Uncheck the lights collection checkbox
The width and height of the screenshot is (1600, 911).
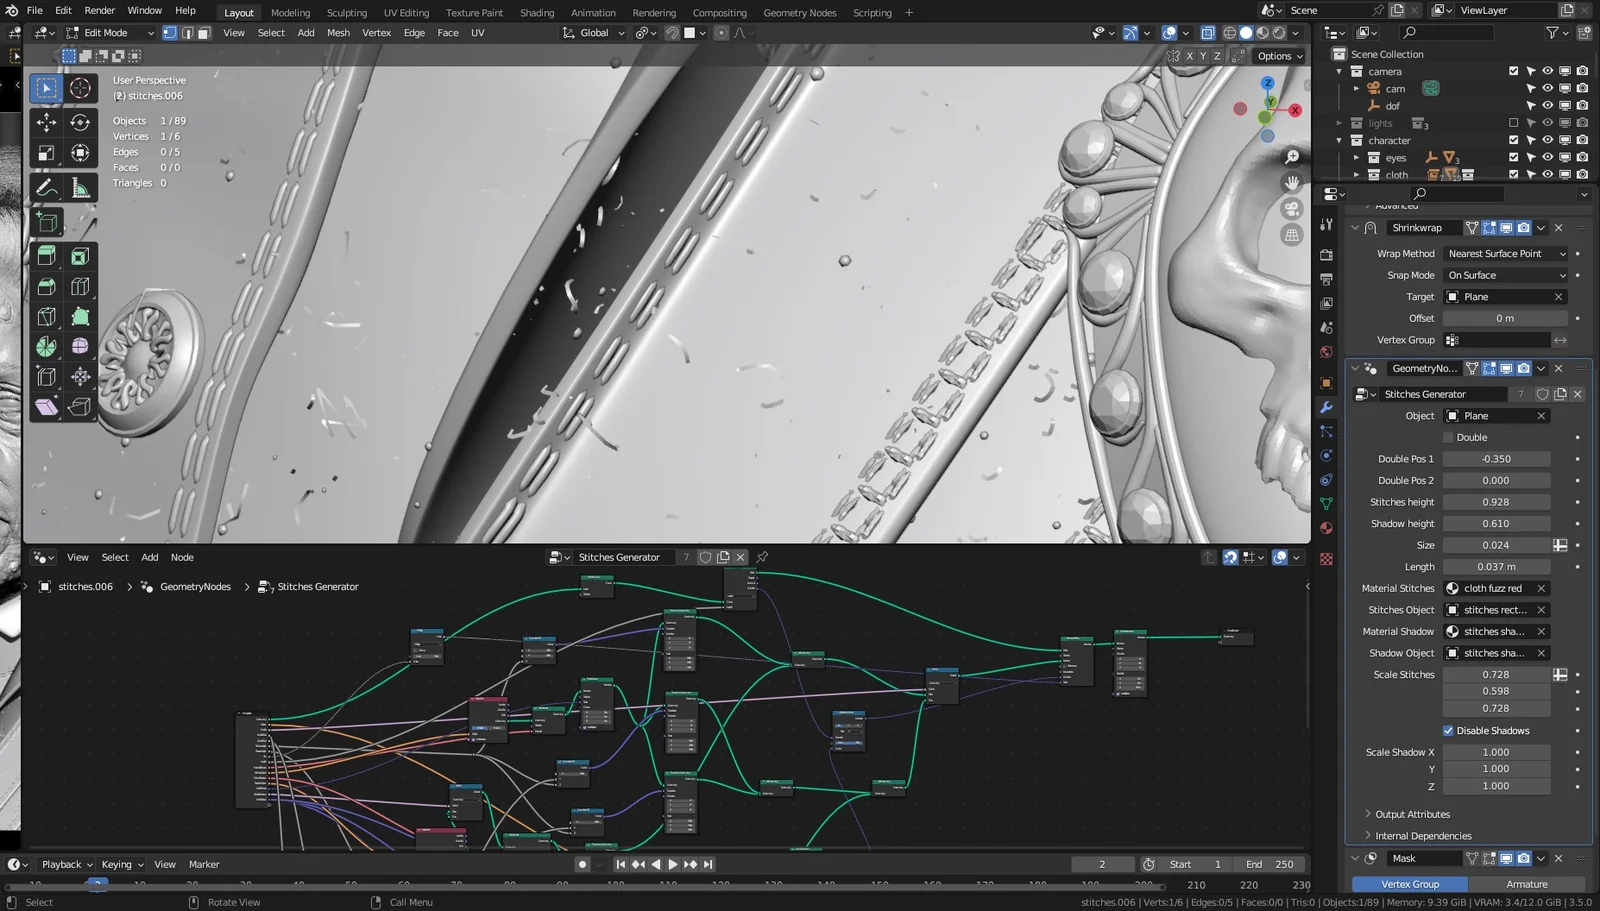tap(1514, 123)
